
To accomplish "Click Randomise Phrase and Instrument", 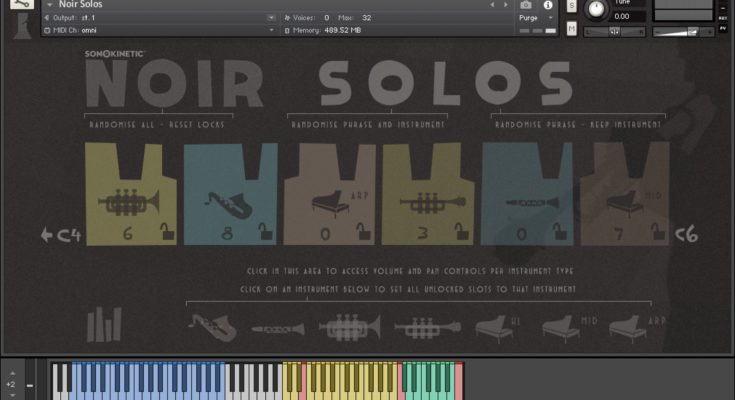I will point(367,124).
